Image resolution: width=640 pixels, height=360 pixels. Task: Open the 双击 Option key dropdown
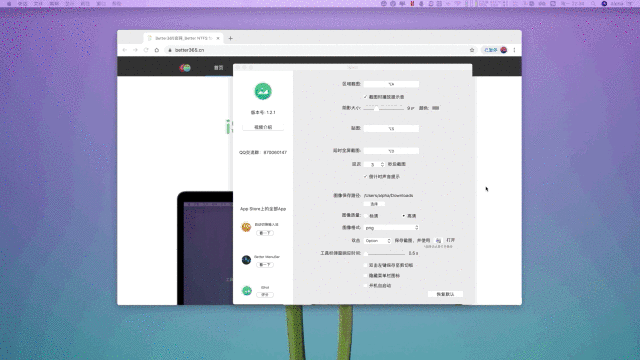(x=378, y=241)
